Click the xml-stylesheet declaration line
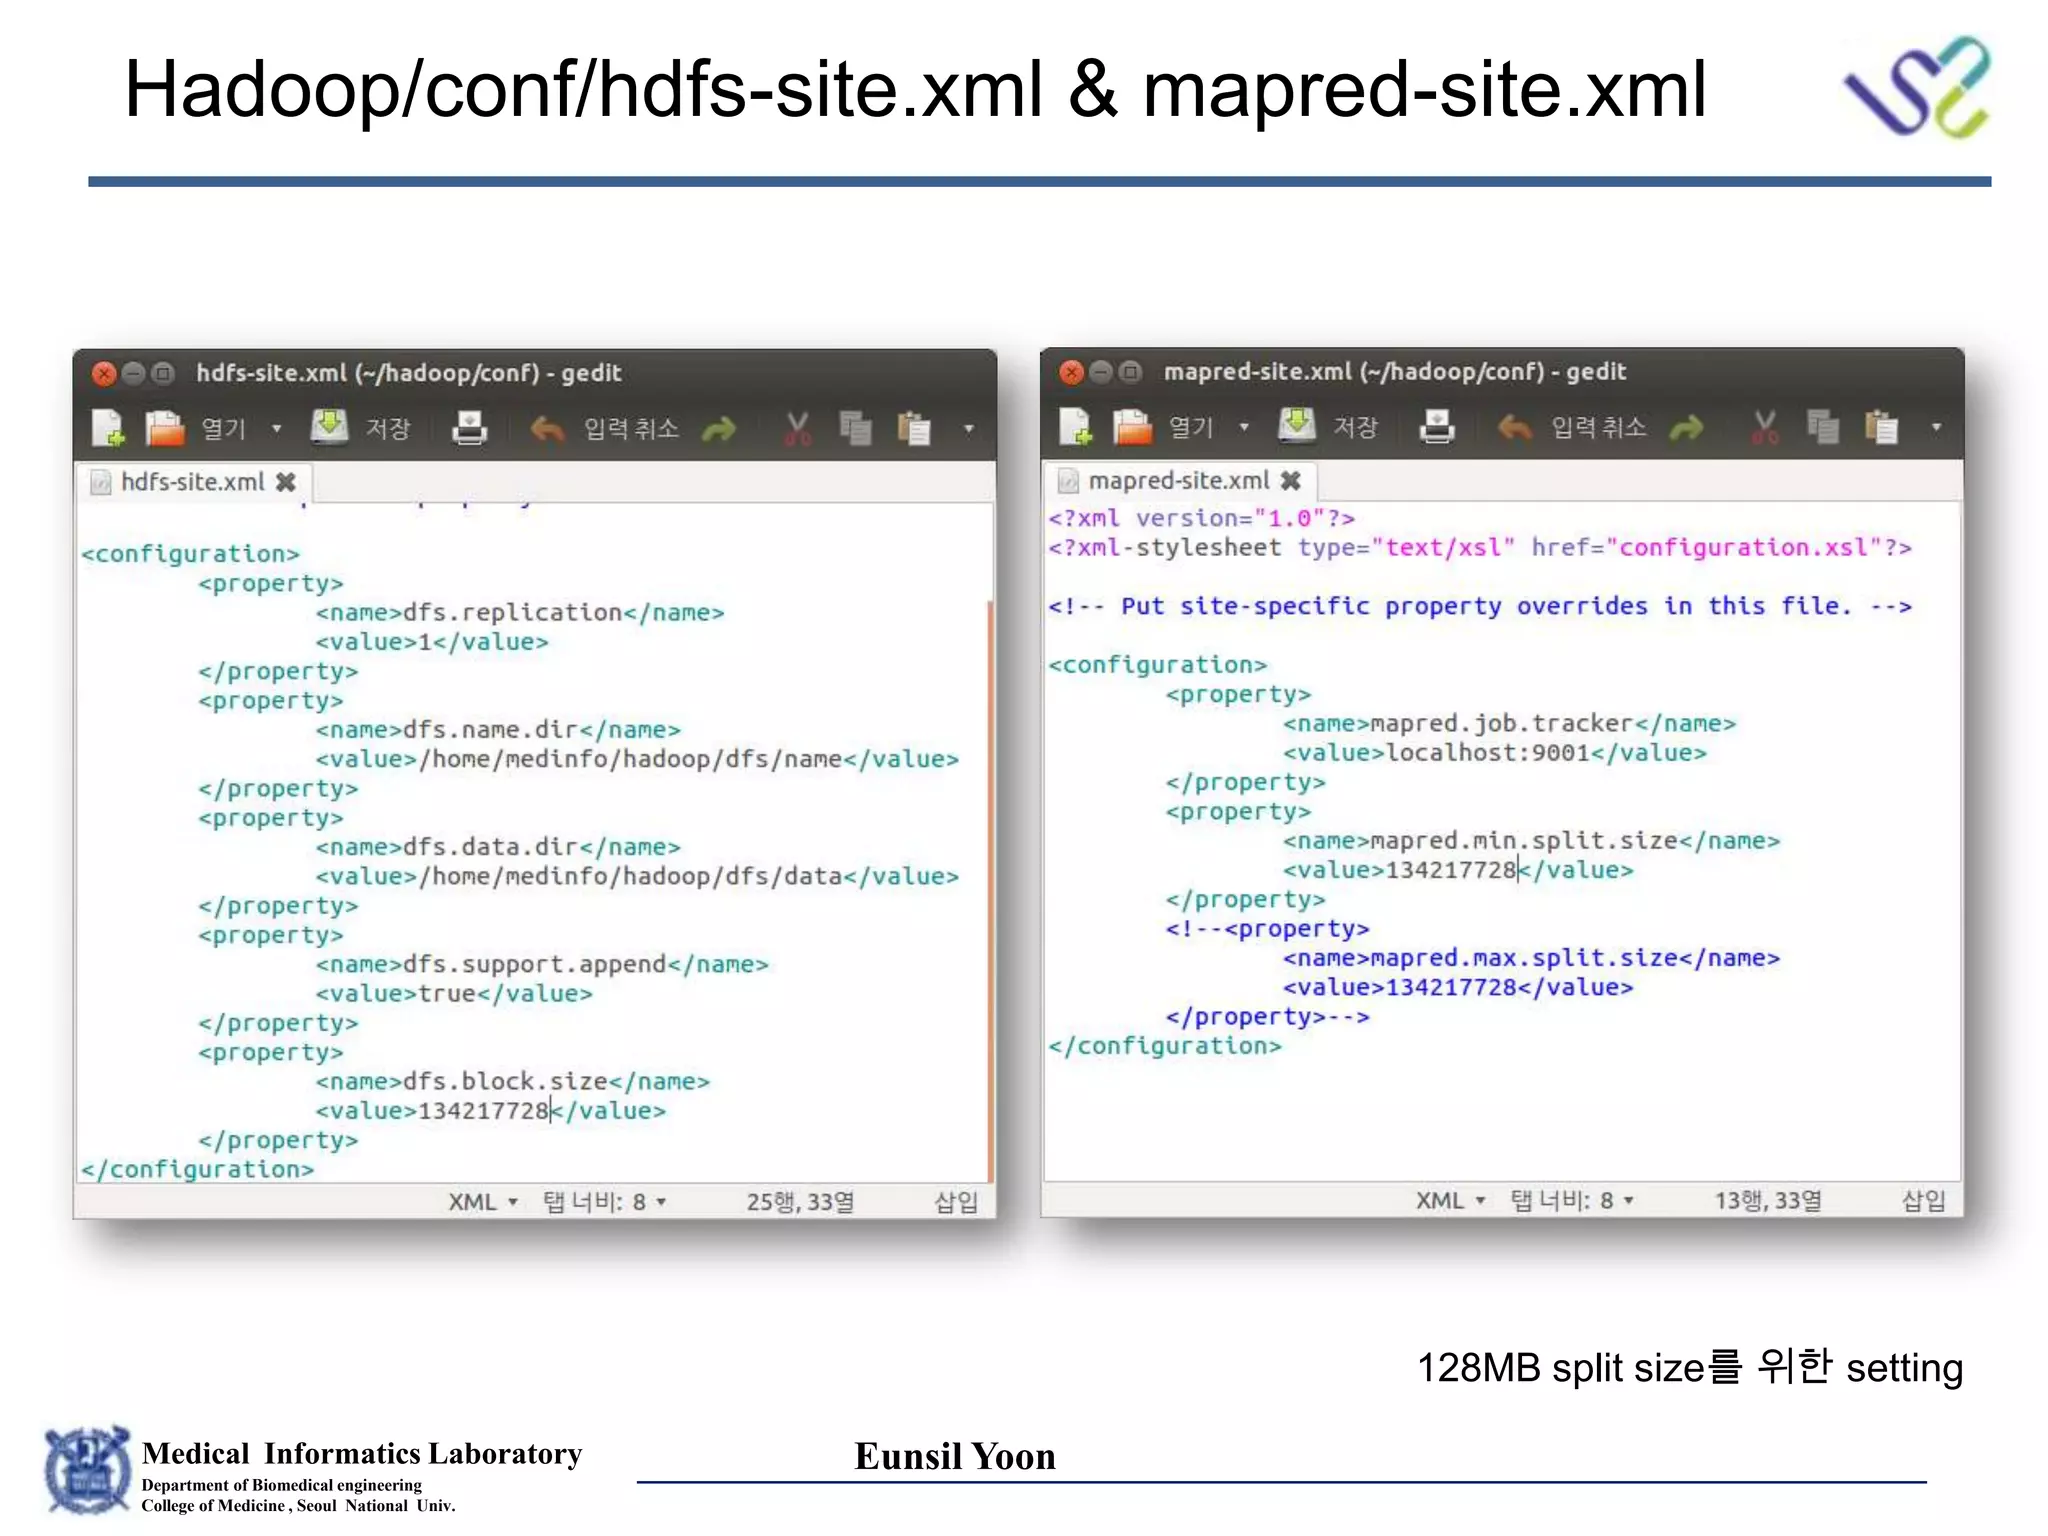 click(x=1480, y=548)
